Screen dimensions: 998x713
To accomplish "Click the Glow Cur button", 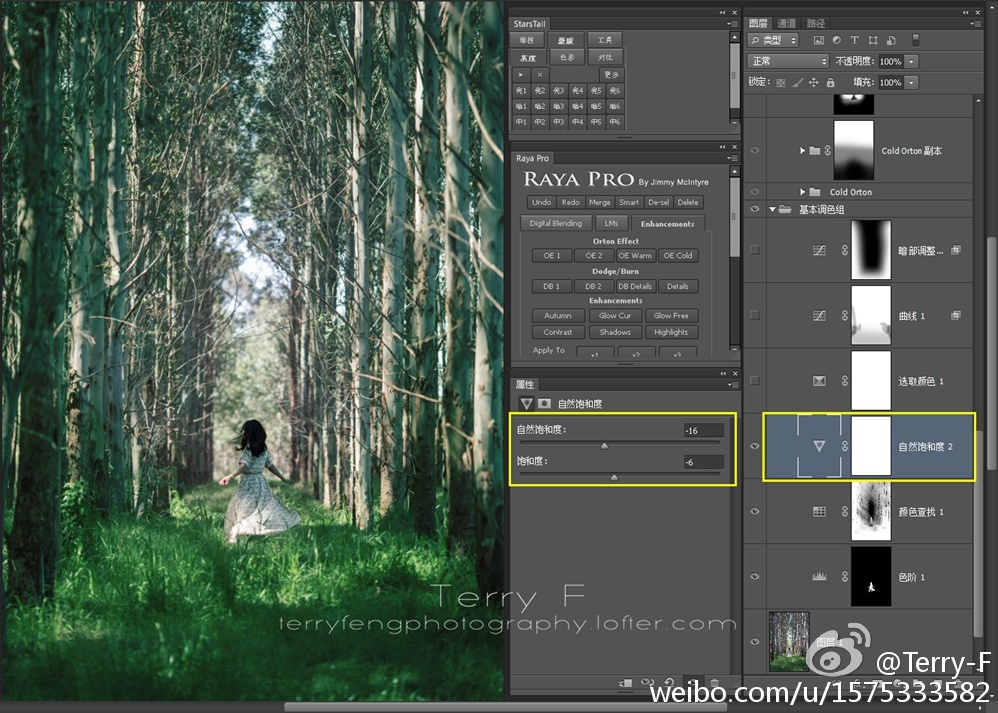I will tap(615, 316).
